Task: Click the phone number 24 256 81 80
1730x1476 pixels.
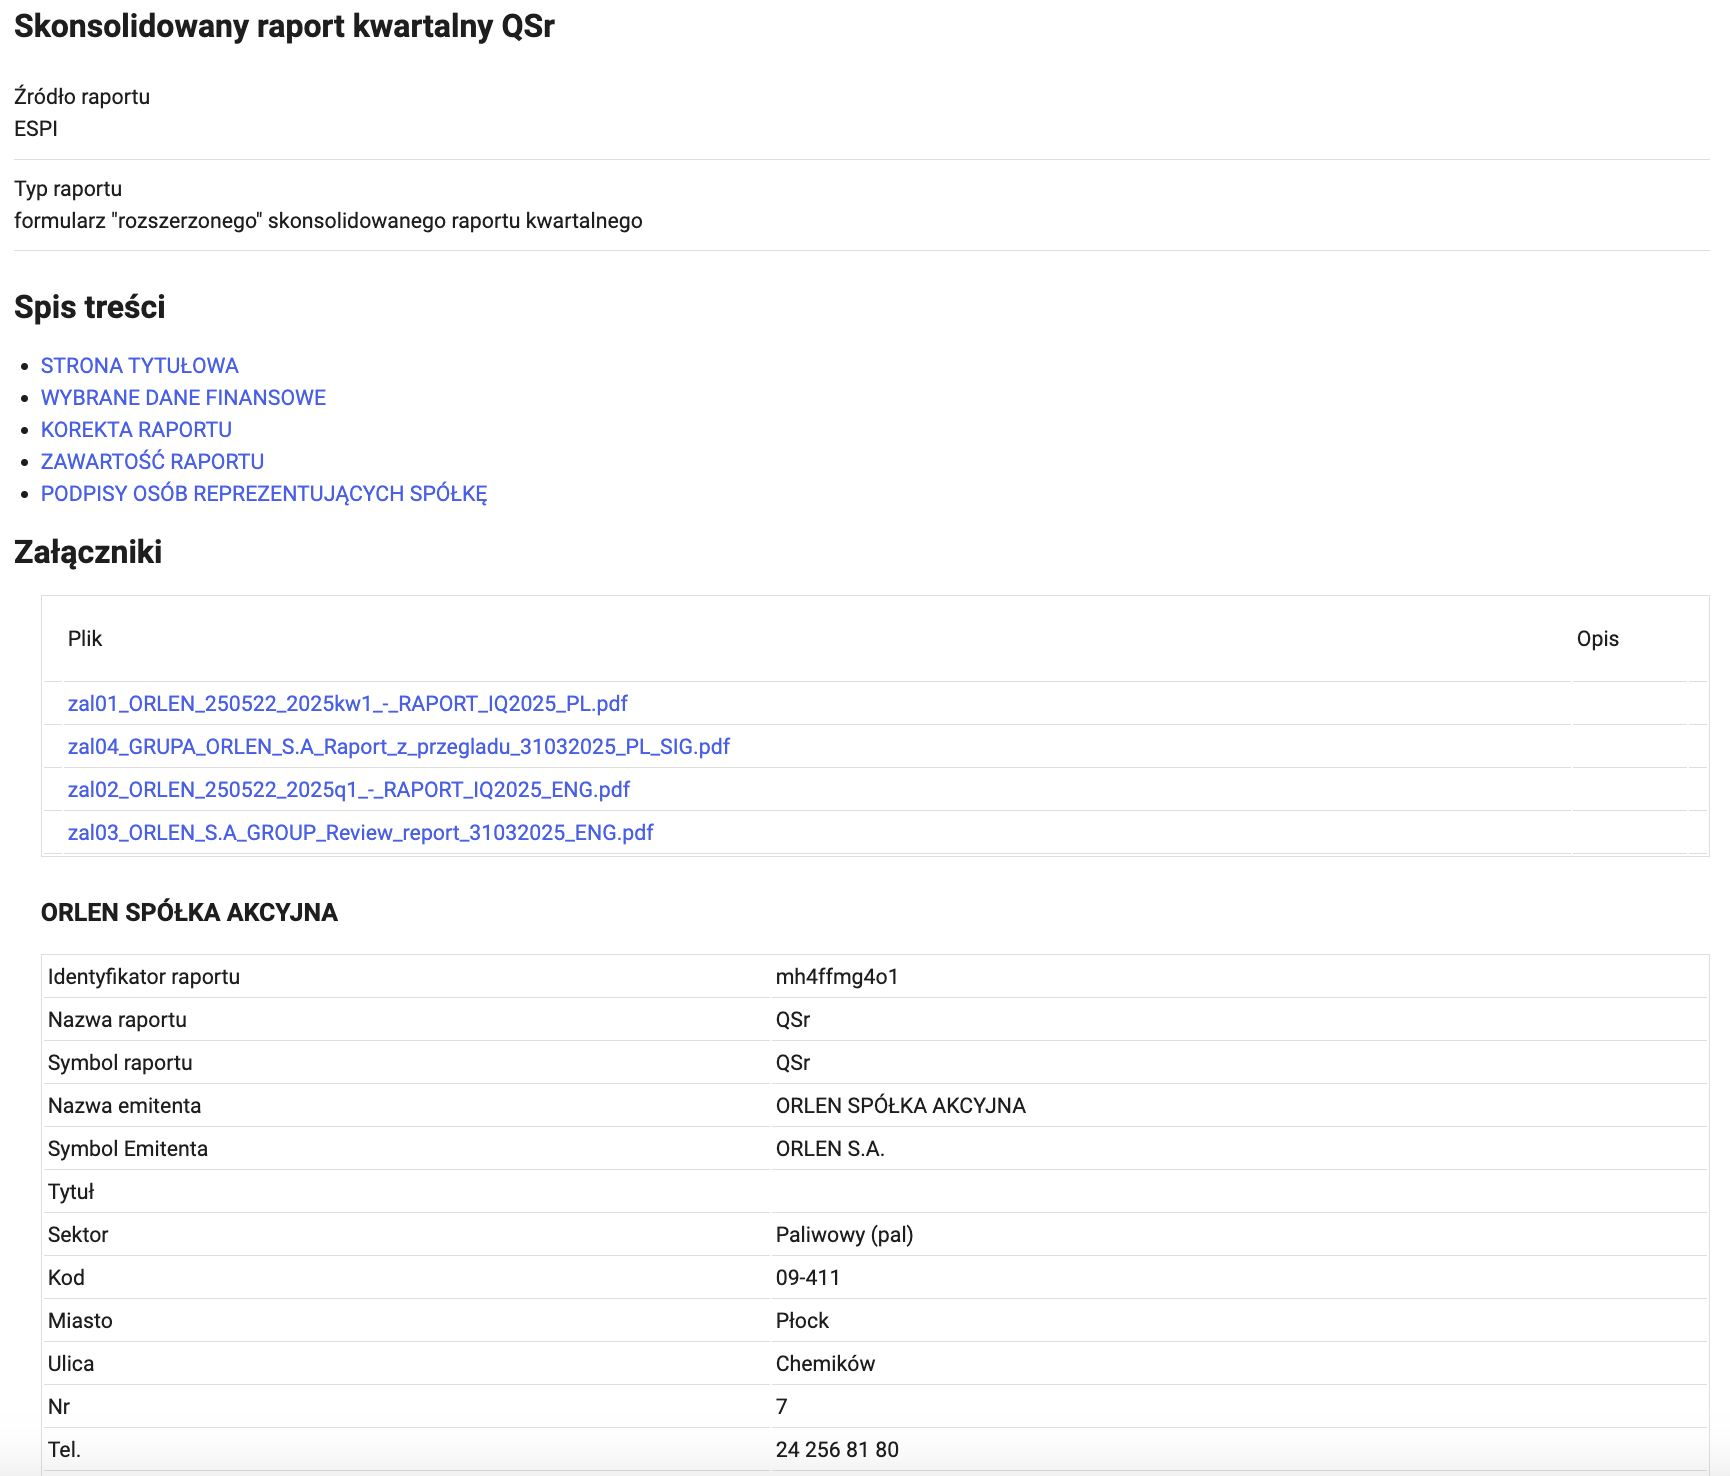Action: tap(836, 1450)
